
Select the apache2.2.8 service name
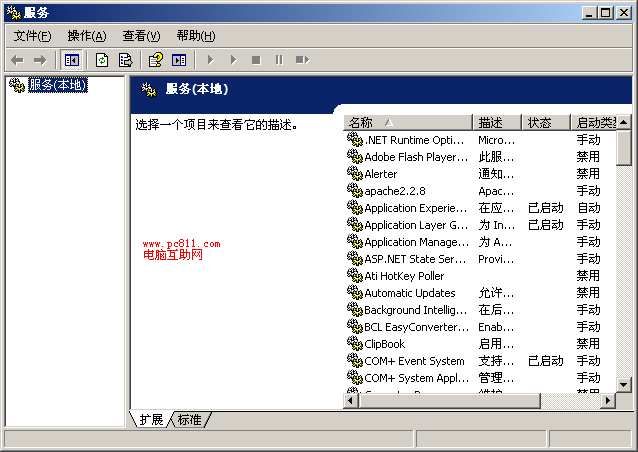point(395,191)
